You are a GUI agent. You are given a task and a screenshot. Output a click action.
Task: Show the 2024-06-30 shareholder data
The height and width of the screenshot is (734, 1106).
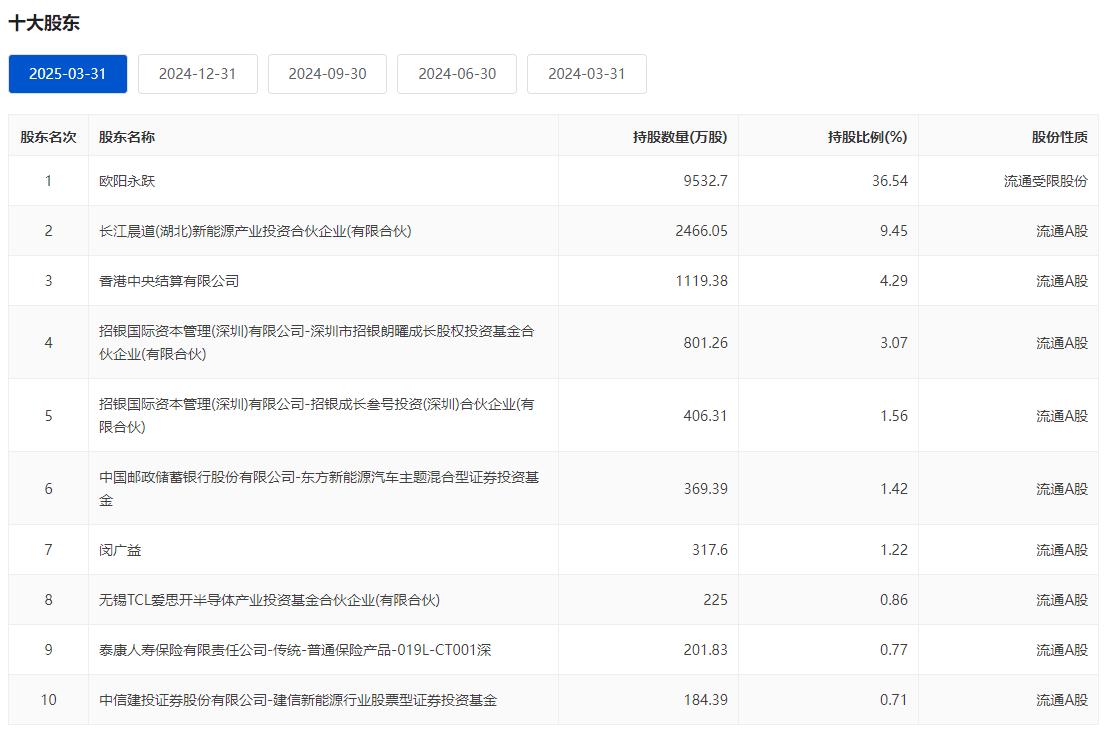[x=457, y=73]
